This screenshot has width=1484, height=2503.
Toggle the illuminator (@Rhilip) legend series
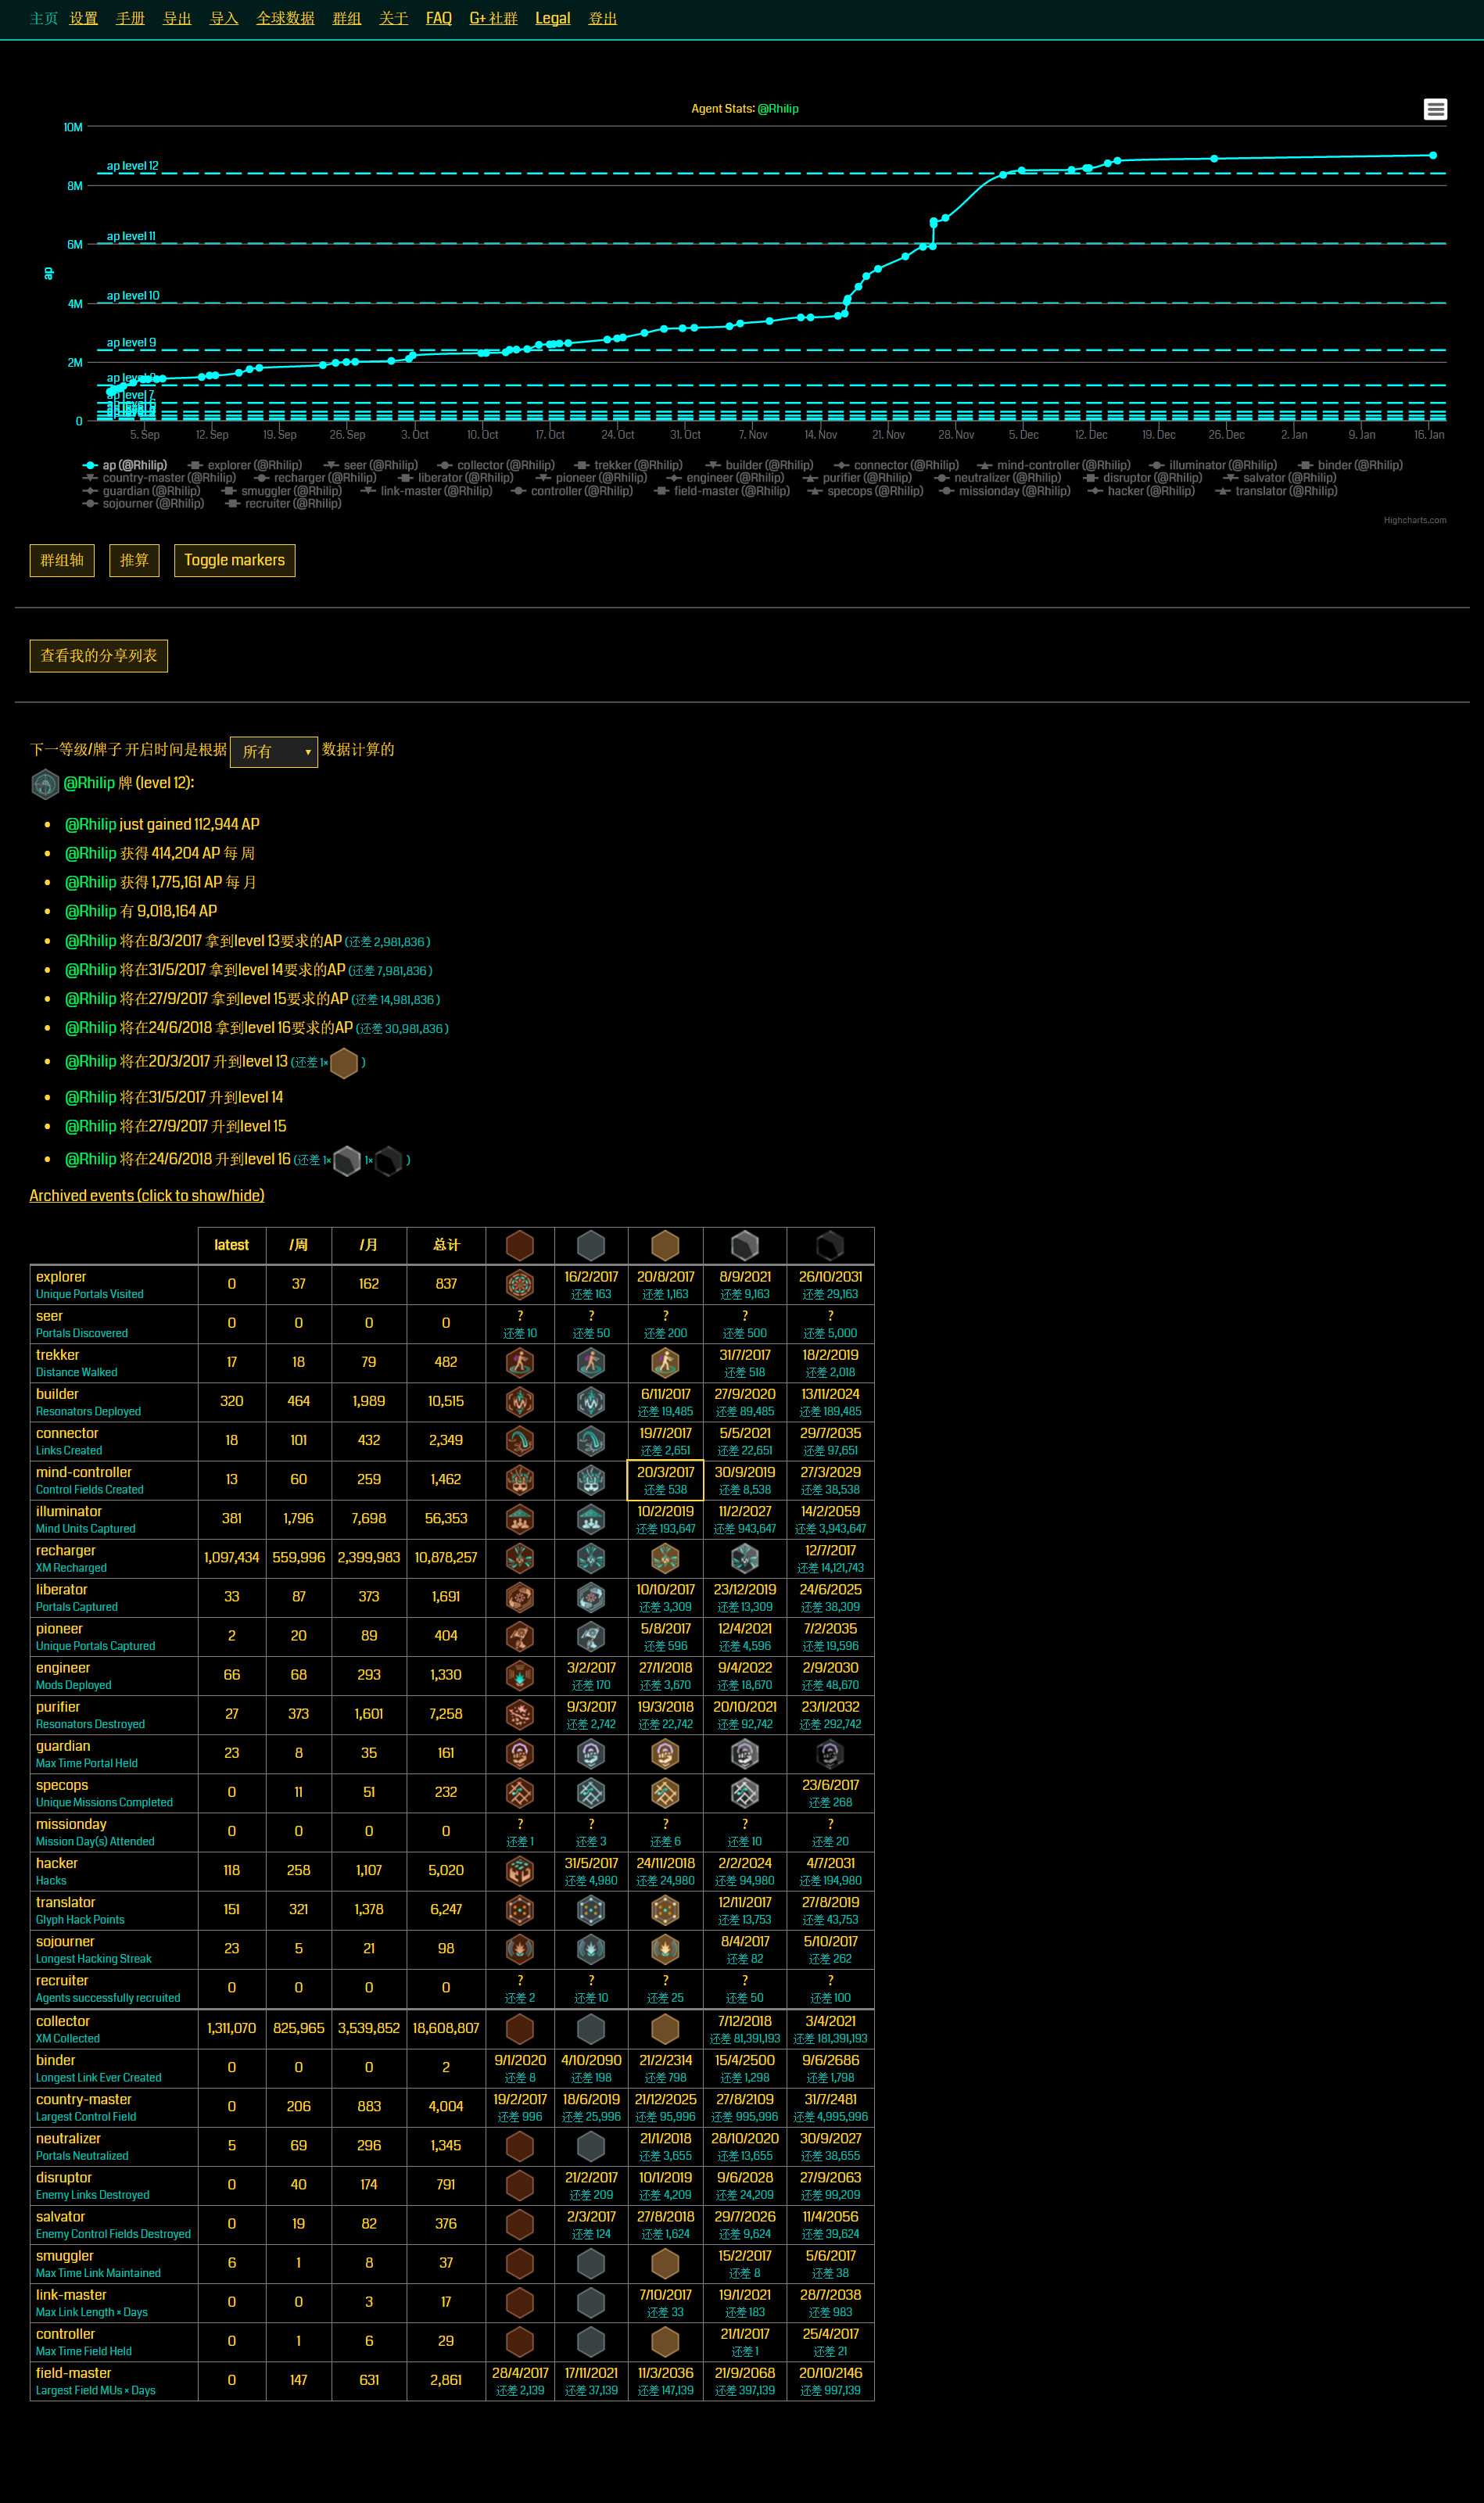pyautogui.click(x=1213, y=465)
